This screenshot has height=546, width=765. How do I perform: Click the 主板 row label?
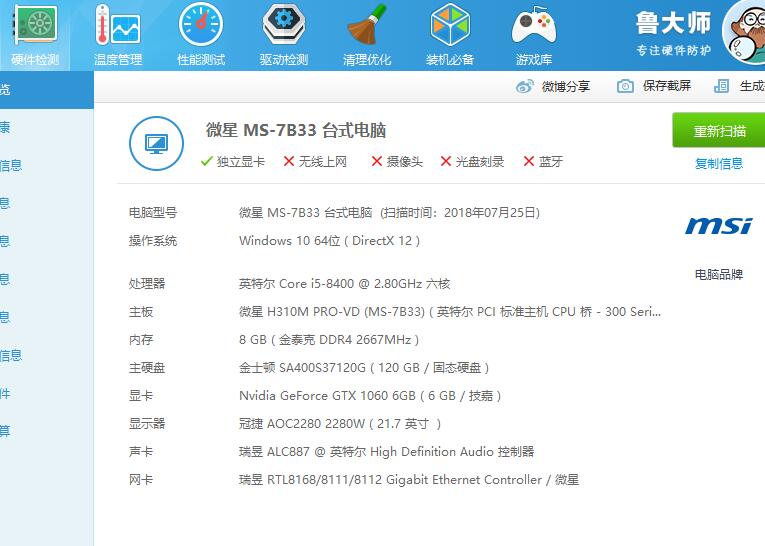click(x=141, y=311)
